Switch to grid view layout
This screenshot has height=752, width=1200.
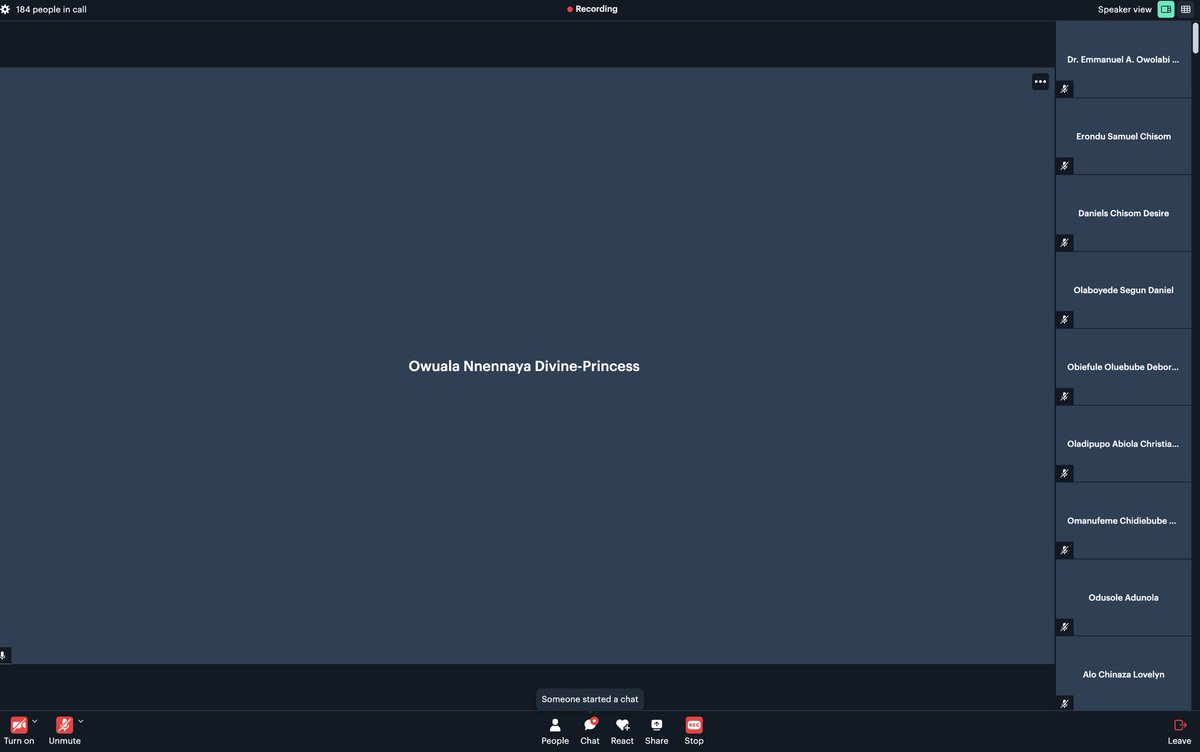[1186, 9]
